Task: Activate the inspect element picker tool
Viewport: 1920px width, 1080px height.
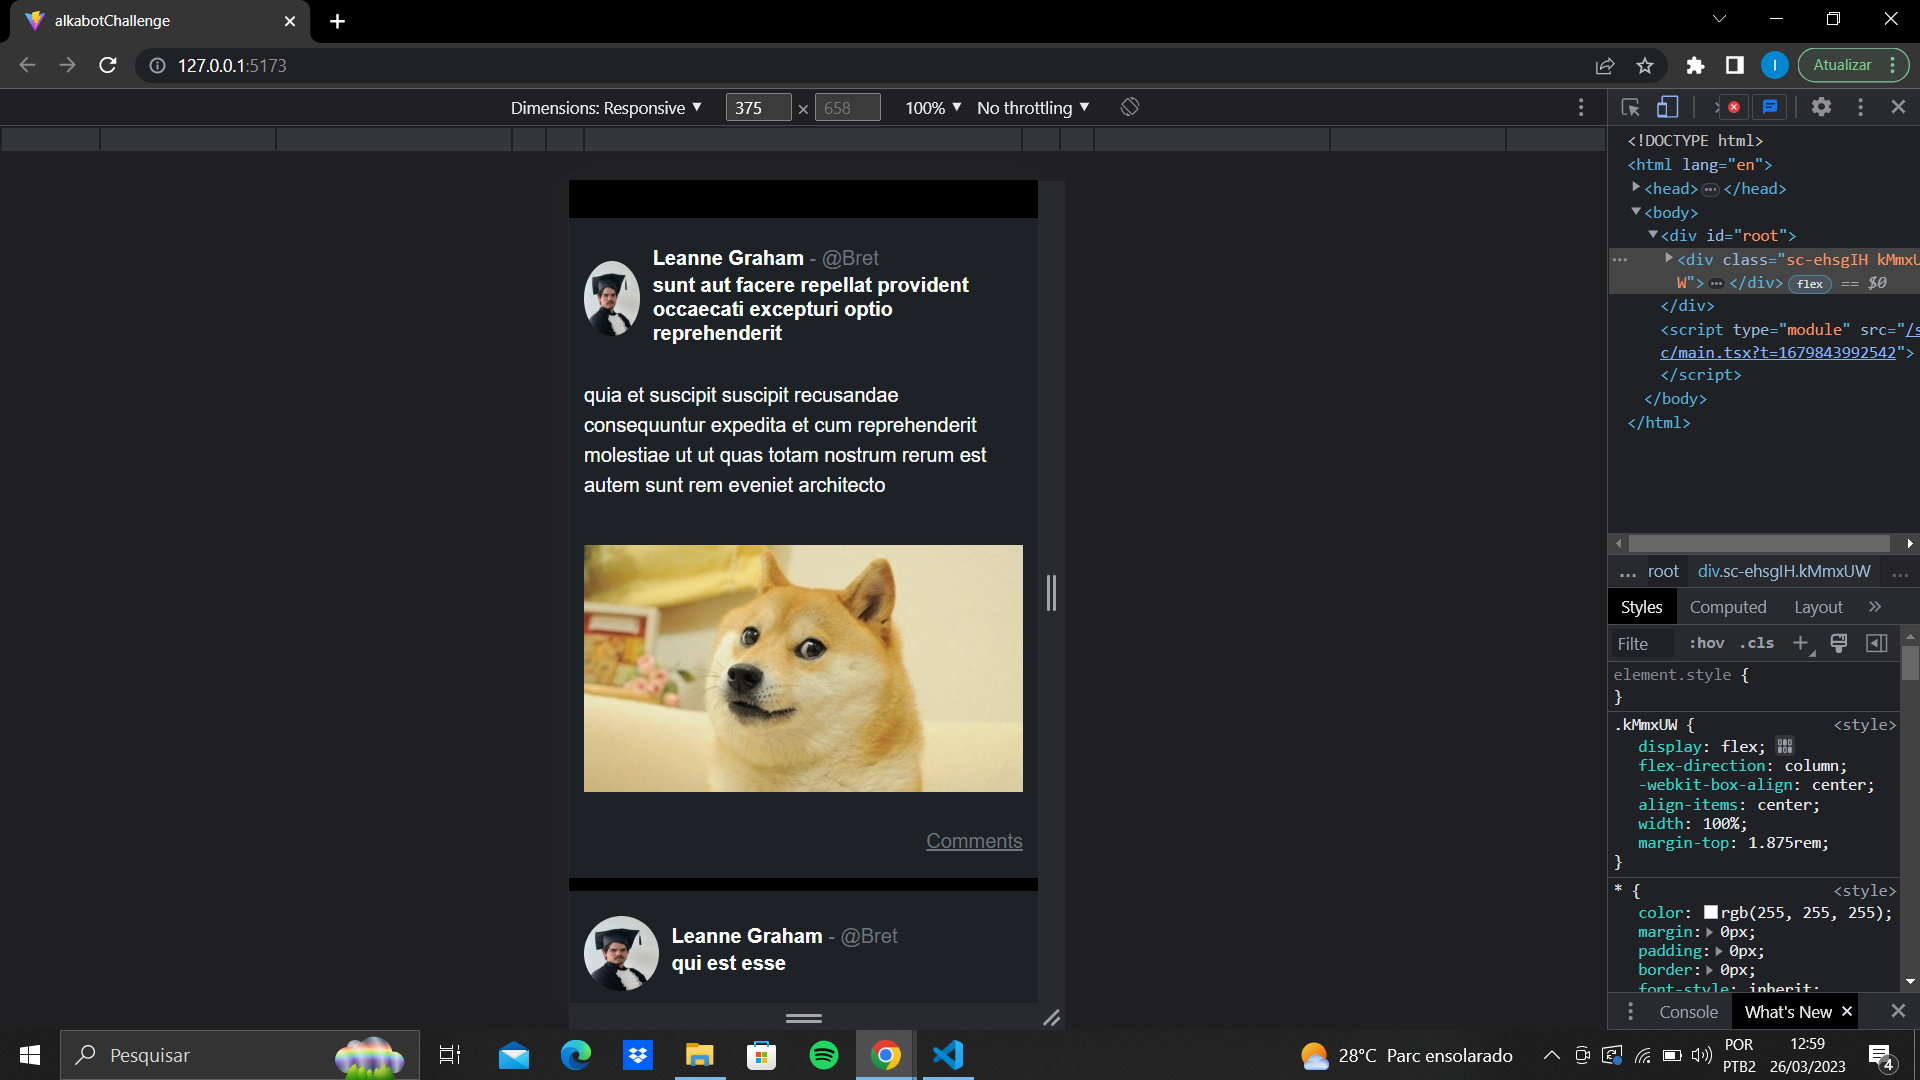Action: [1630, 107]
